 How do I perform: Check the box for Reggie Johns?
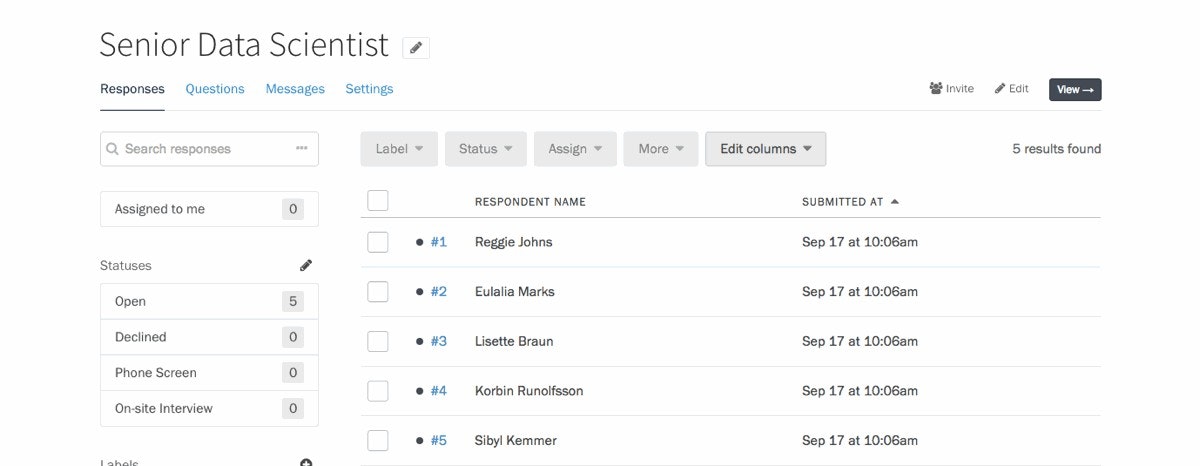pyautogui.click(x=378, y=242)
